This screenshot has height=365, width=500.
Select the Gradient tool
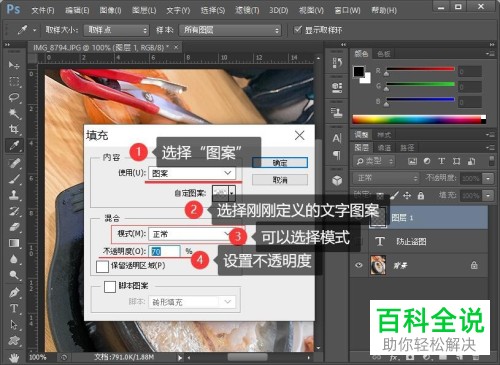(x=14, y=243)
